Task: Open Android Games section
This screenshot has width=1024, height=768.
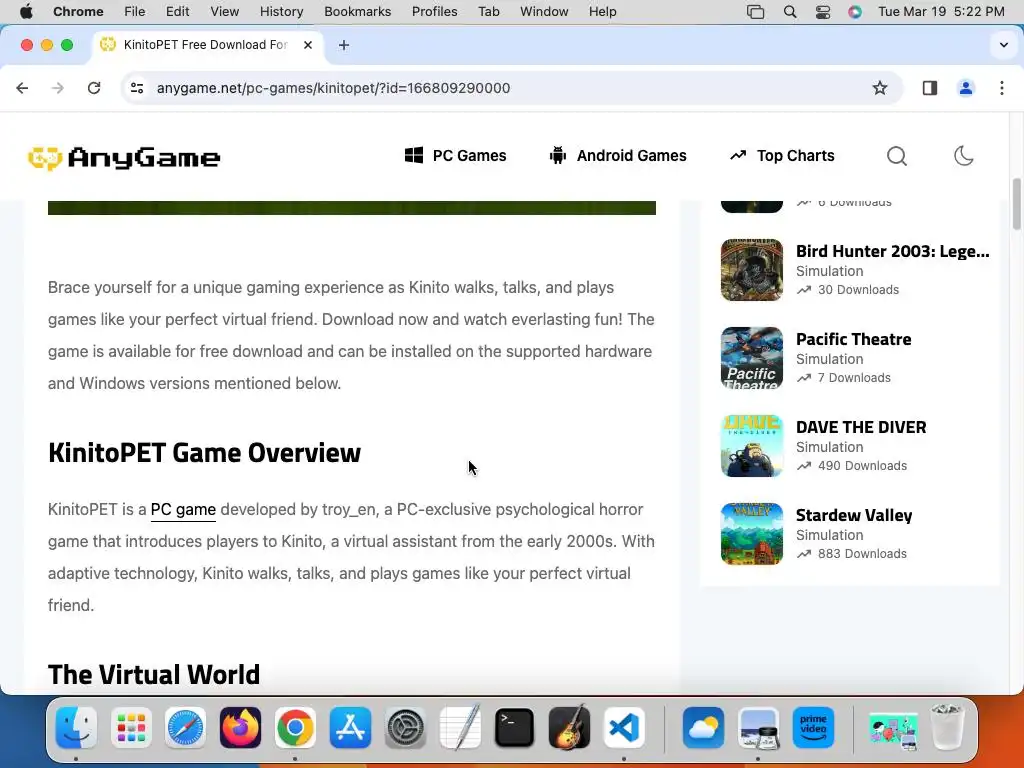Action: pos(618,155)
